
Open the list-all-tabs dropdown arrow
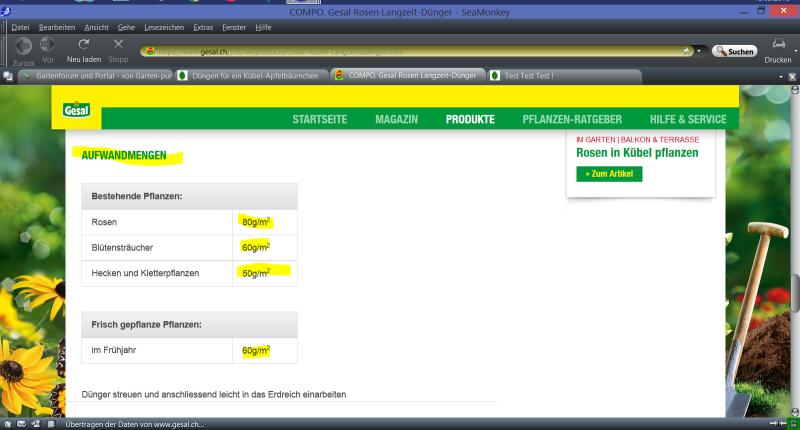click(781, 77)
